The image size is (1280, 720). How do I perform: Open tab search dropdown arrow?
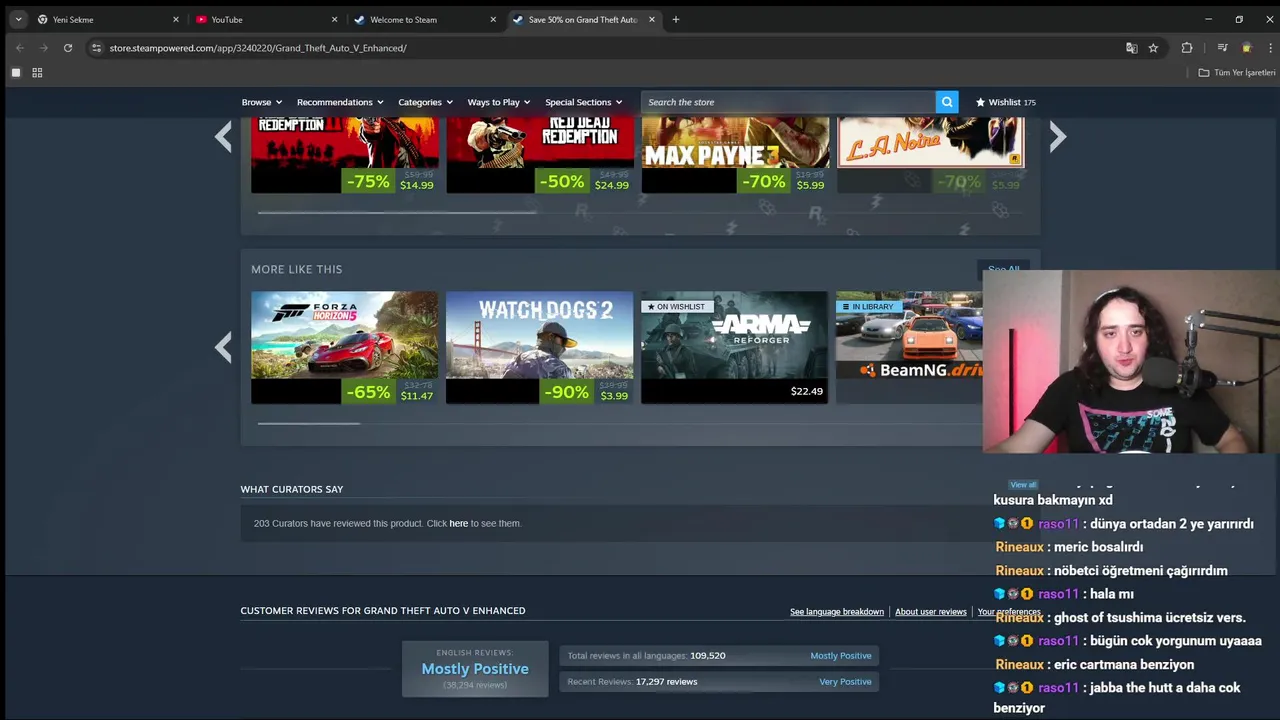[18, 19]
